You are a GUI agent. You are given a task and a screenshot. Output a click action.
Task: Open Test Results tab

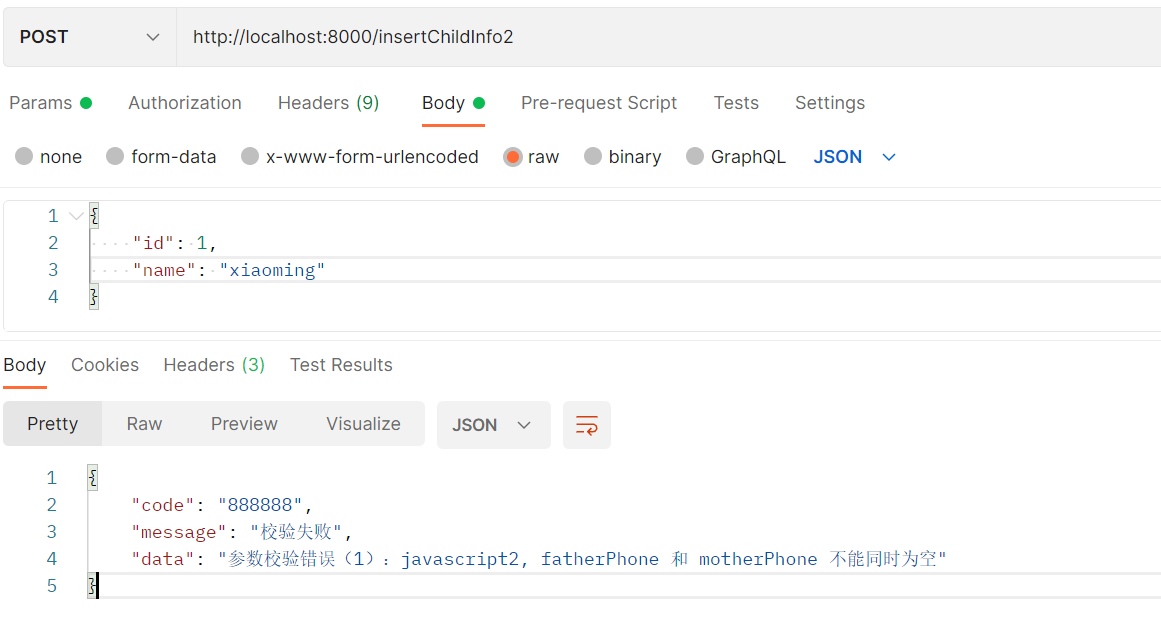[341, 365]
